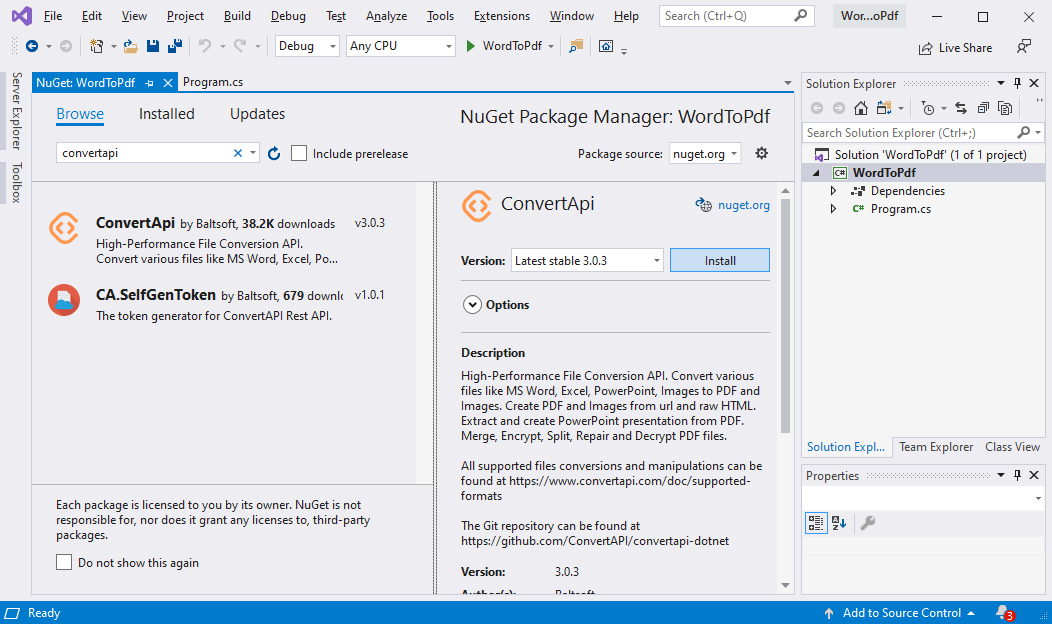Click the Collapse All icon in Solution Explorer
Screen dimensions: 1052x624
point(983,108)
